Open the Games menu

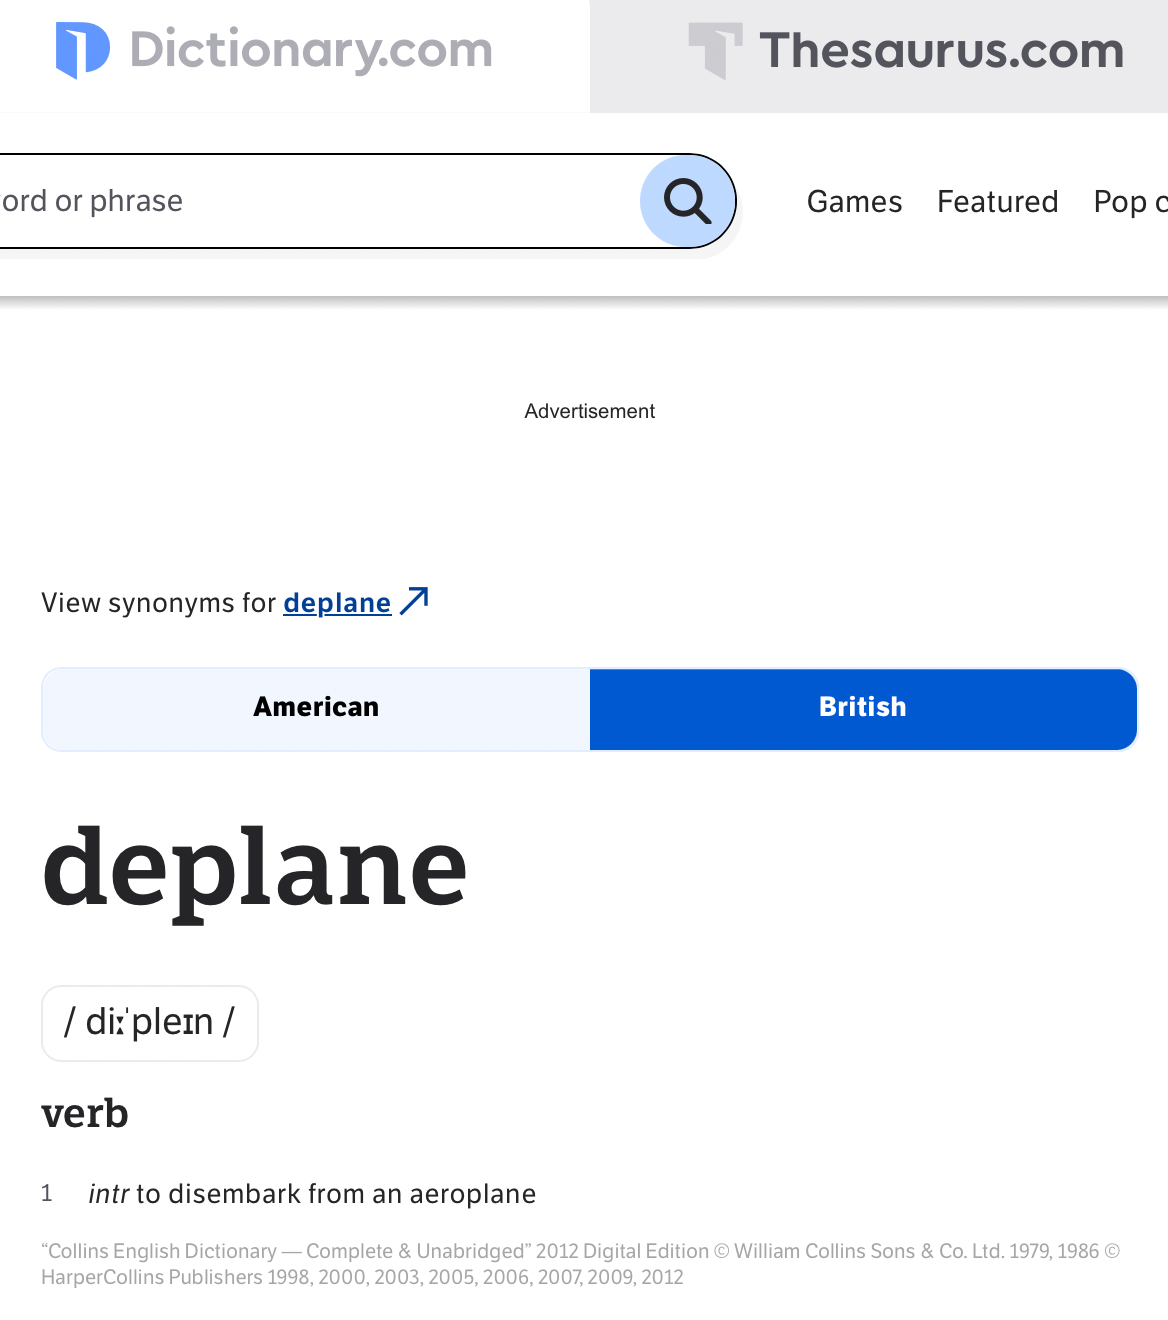(x=854, y=202)
